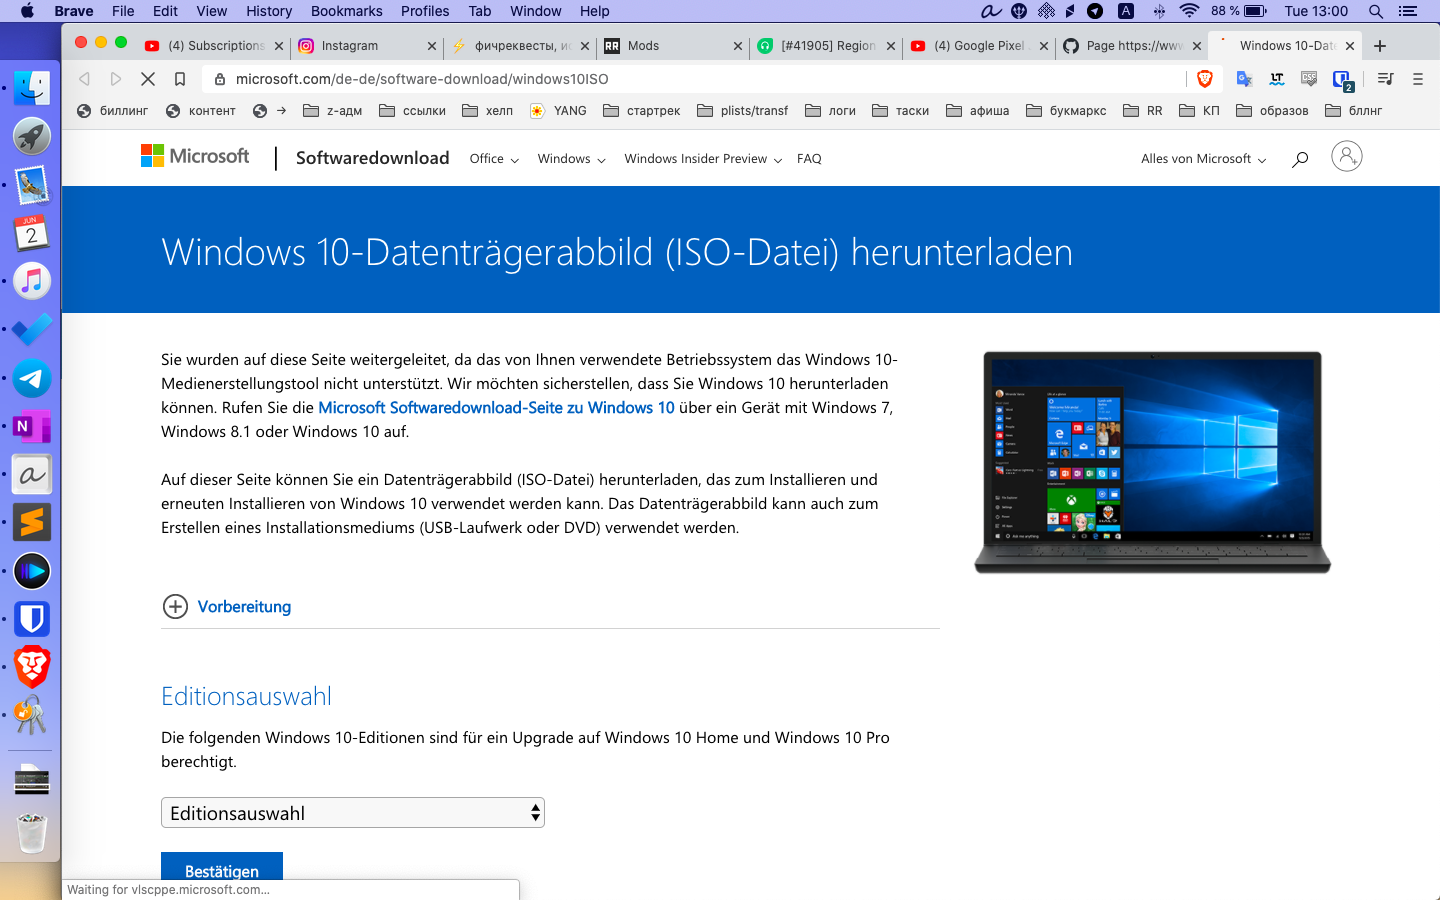The image size is (1440, 900).
Task: Open the YANG bookmark
Action: point(558,111)
